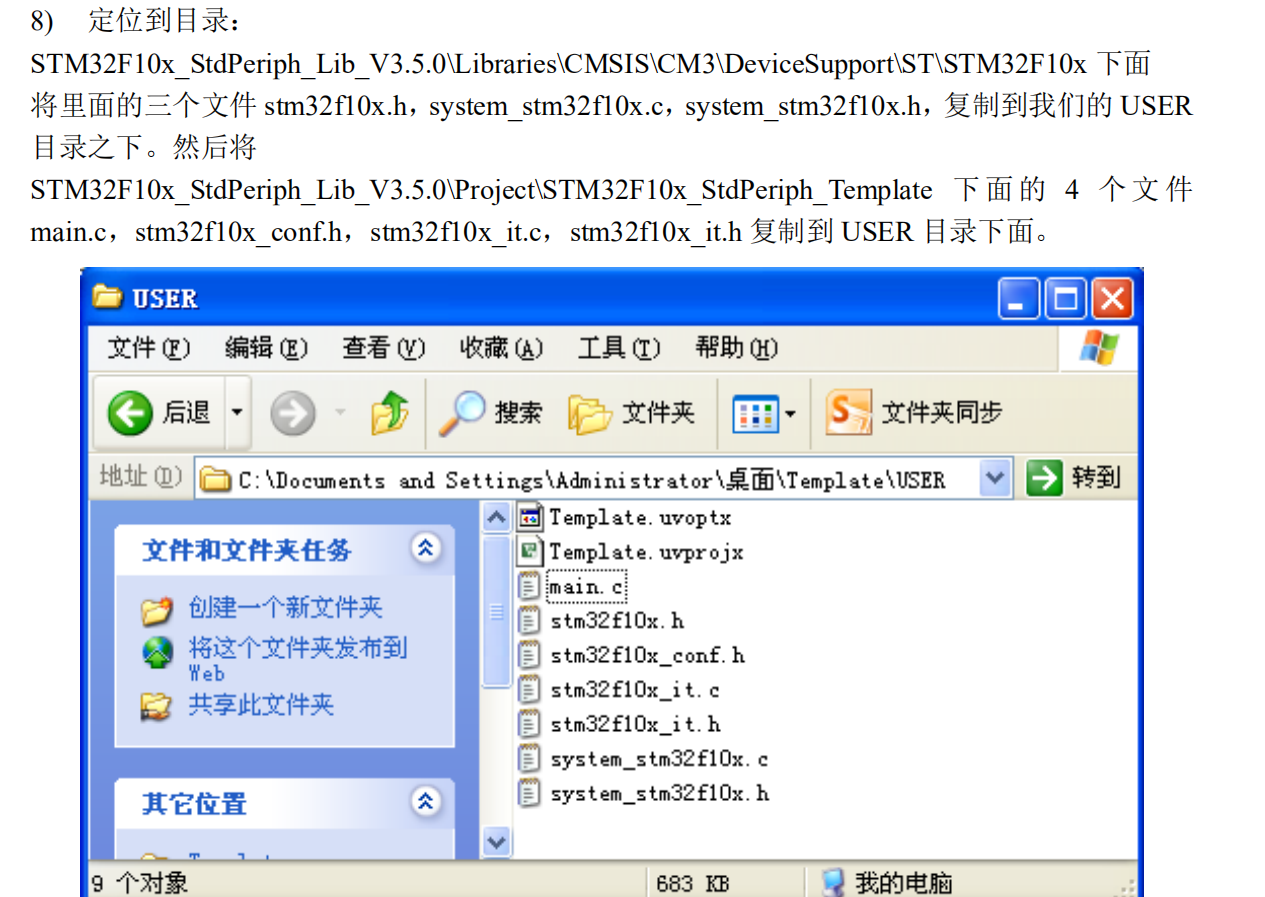Viewport: 1265px width, 897px height.
Task: Select stm32f10x_it.h file icon
Action: pos(529,724)
